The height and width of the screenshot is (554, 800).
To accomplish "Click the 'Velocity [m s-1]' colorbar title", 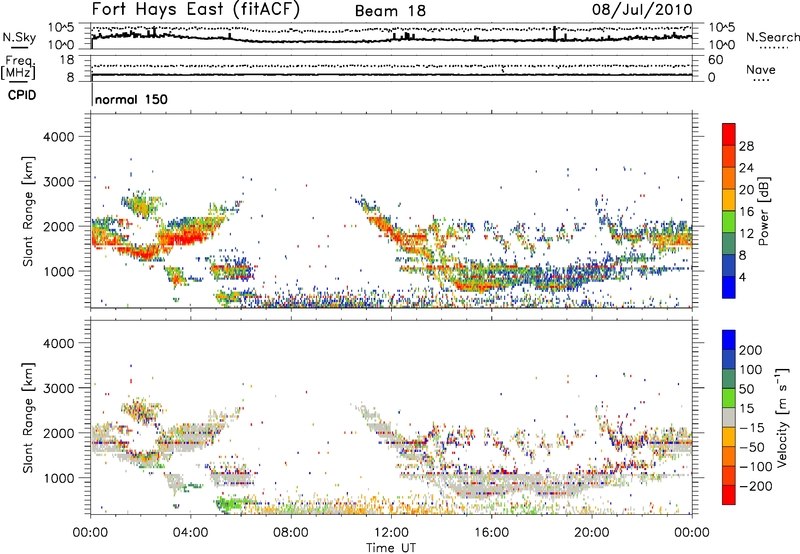I will [781, 417].
